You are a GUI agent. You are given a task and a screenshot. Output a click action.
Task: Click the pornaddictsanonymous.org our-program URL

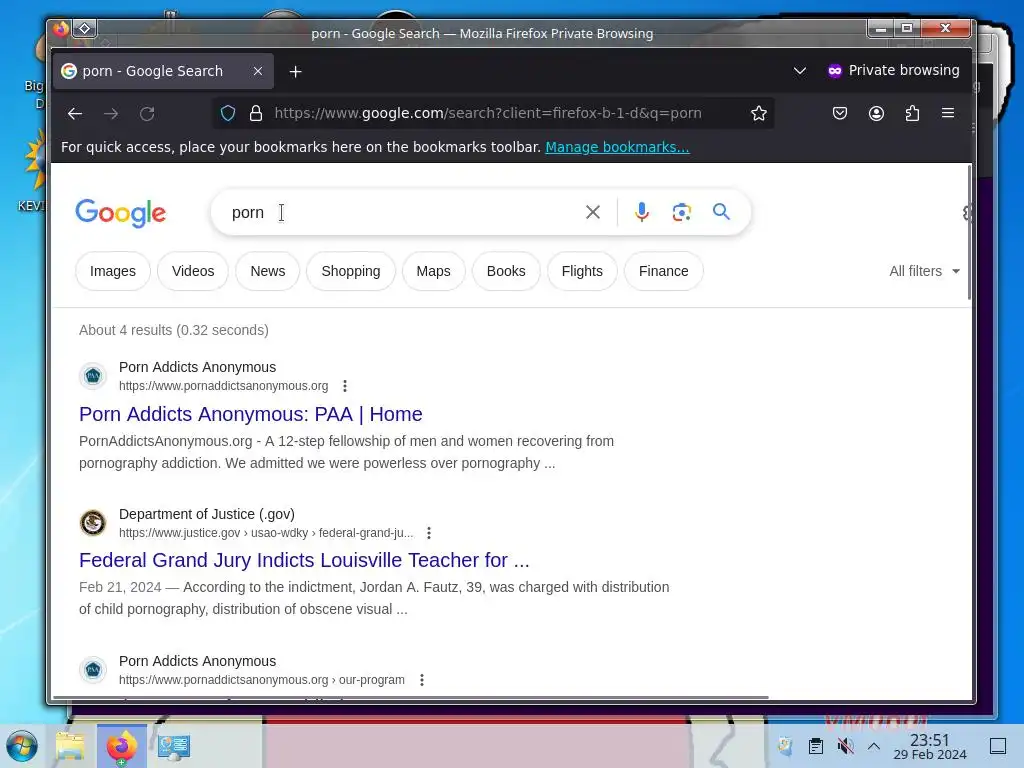(x=262, y=680)
